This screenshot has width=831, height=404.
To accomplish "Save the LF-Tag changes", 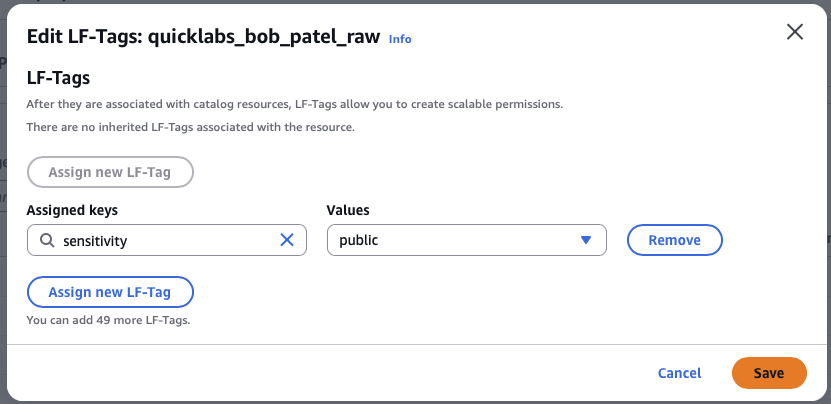I will [x=769, y=373].
